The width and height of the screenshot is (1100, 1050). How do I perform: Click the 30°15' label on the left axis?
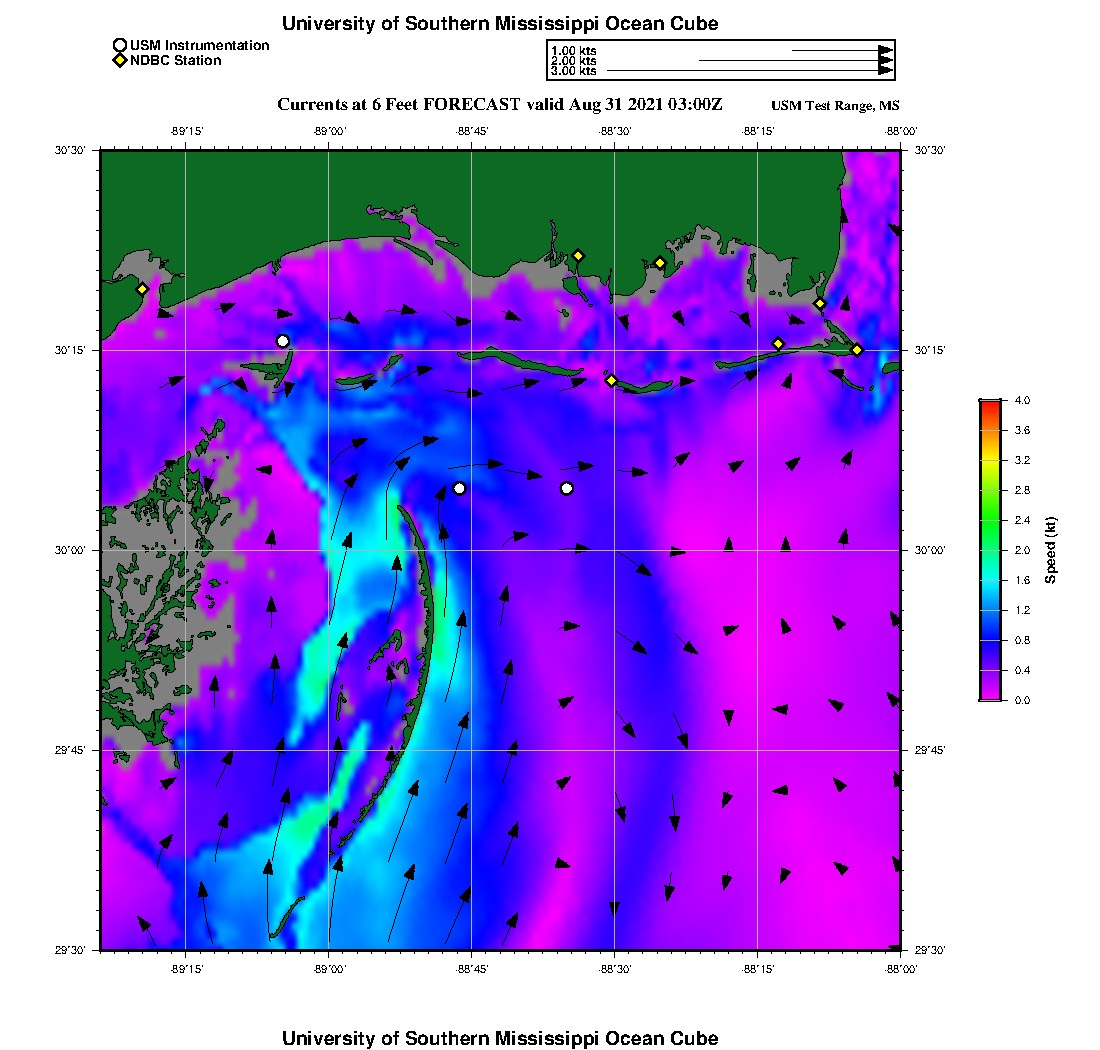[70, 350]
